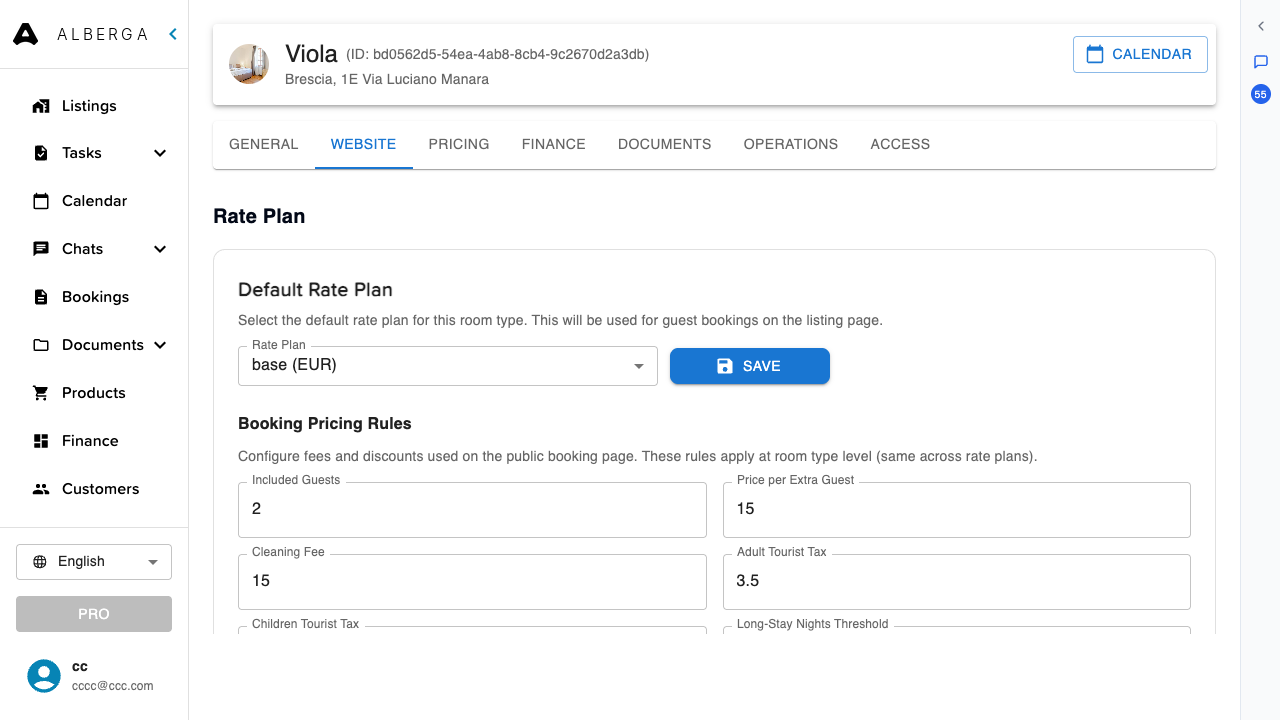Open the Documents tab
This screenshot has height=720, width=1280.
tap(665, 144)
